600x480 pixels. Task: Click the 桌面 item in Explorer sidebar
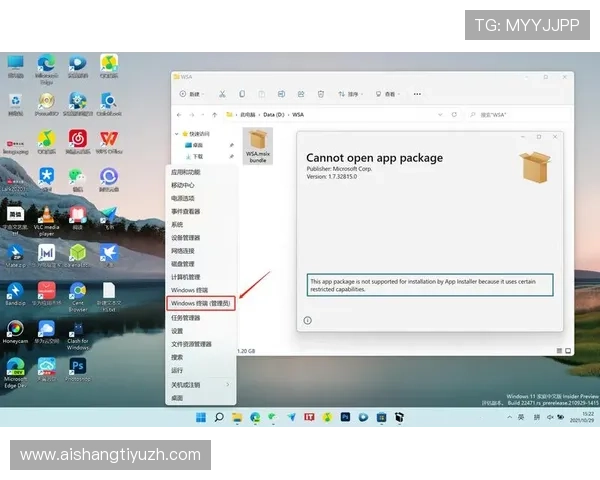[197, 145]
